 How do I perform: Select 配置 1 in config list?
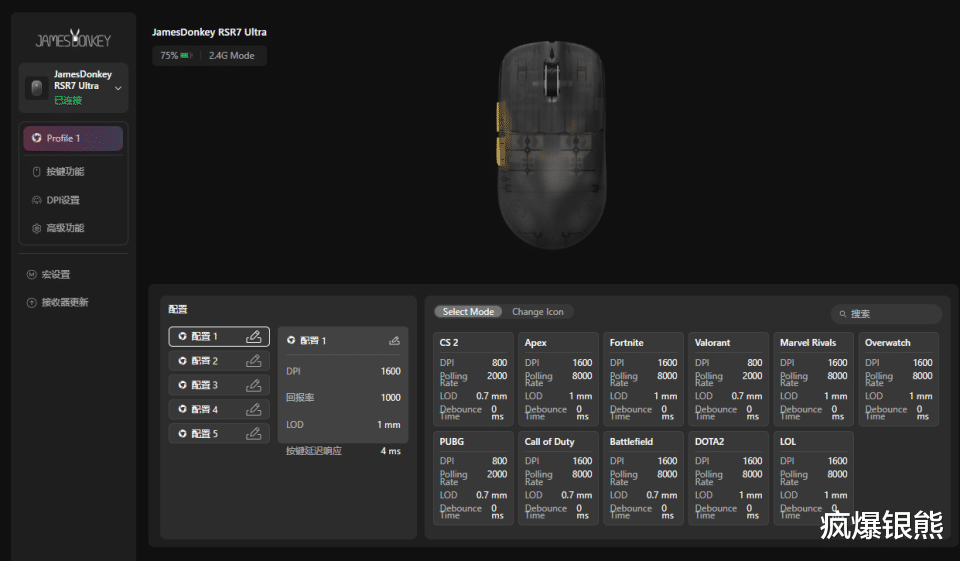219,336
